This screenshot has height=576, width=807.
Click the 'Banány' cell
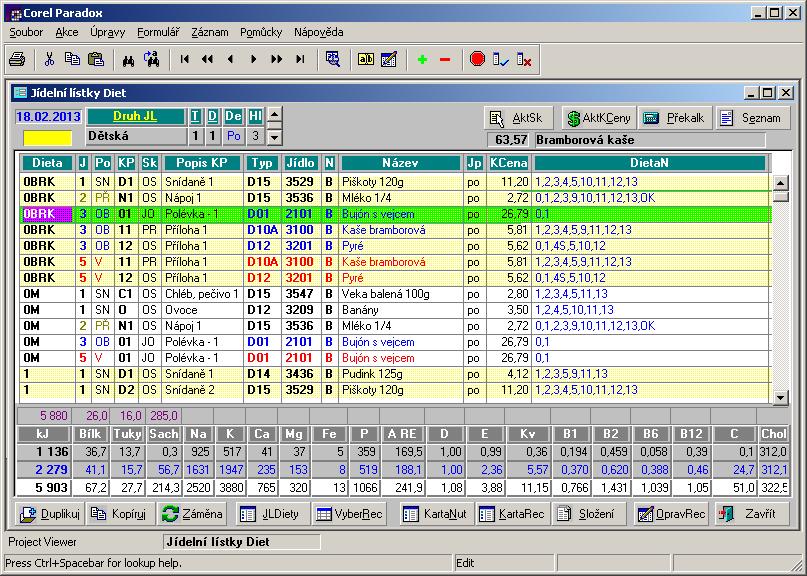point(401,310)
